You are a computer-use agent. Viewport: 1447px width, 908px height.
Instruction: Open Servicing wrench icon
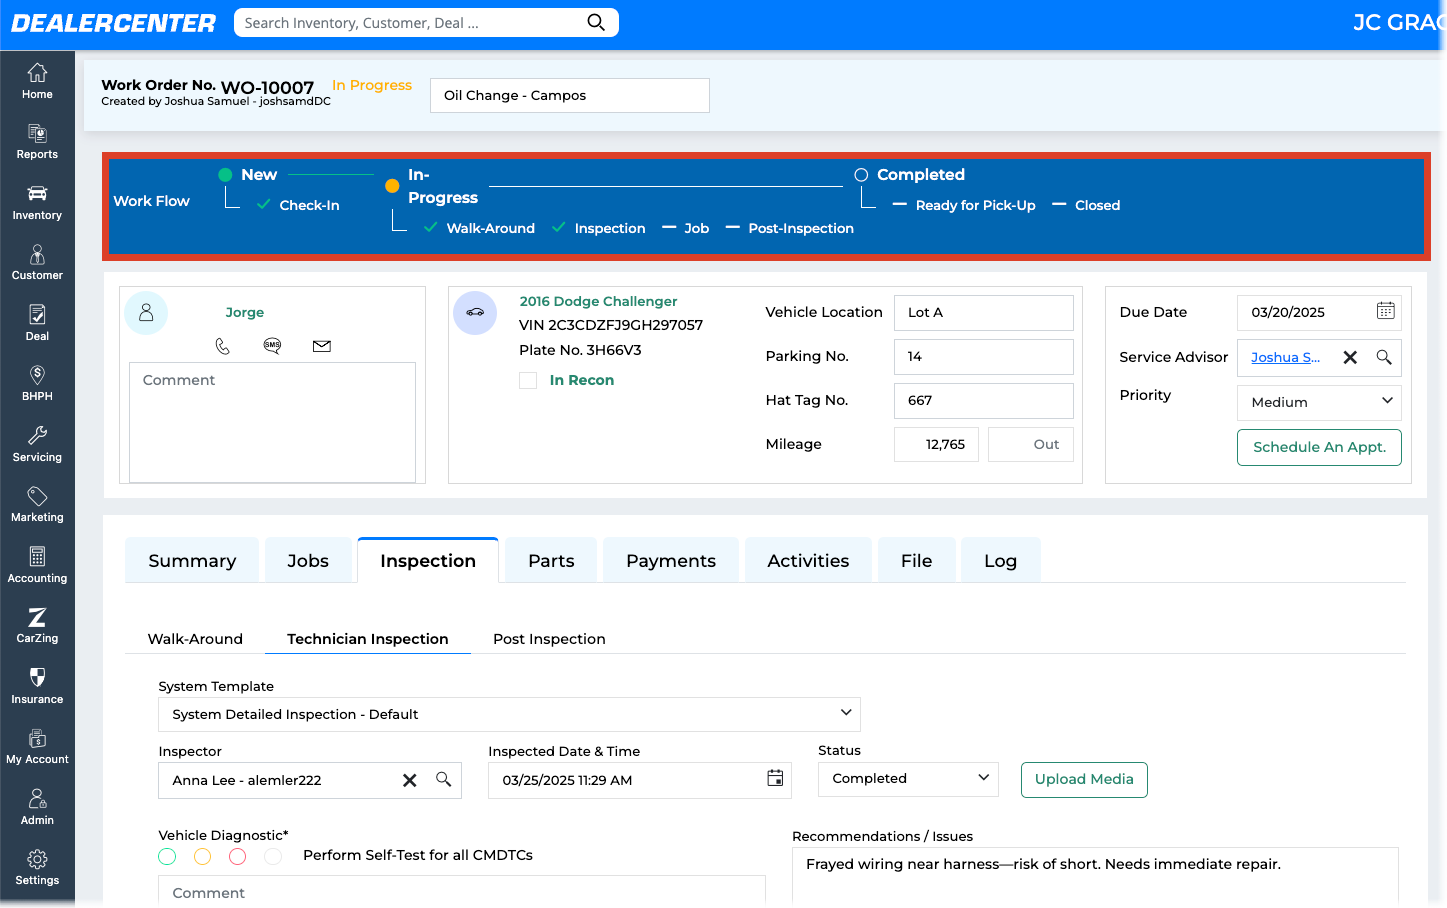tap(37, 444)
